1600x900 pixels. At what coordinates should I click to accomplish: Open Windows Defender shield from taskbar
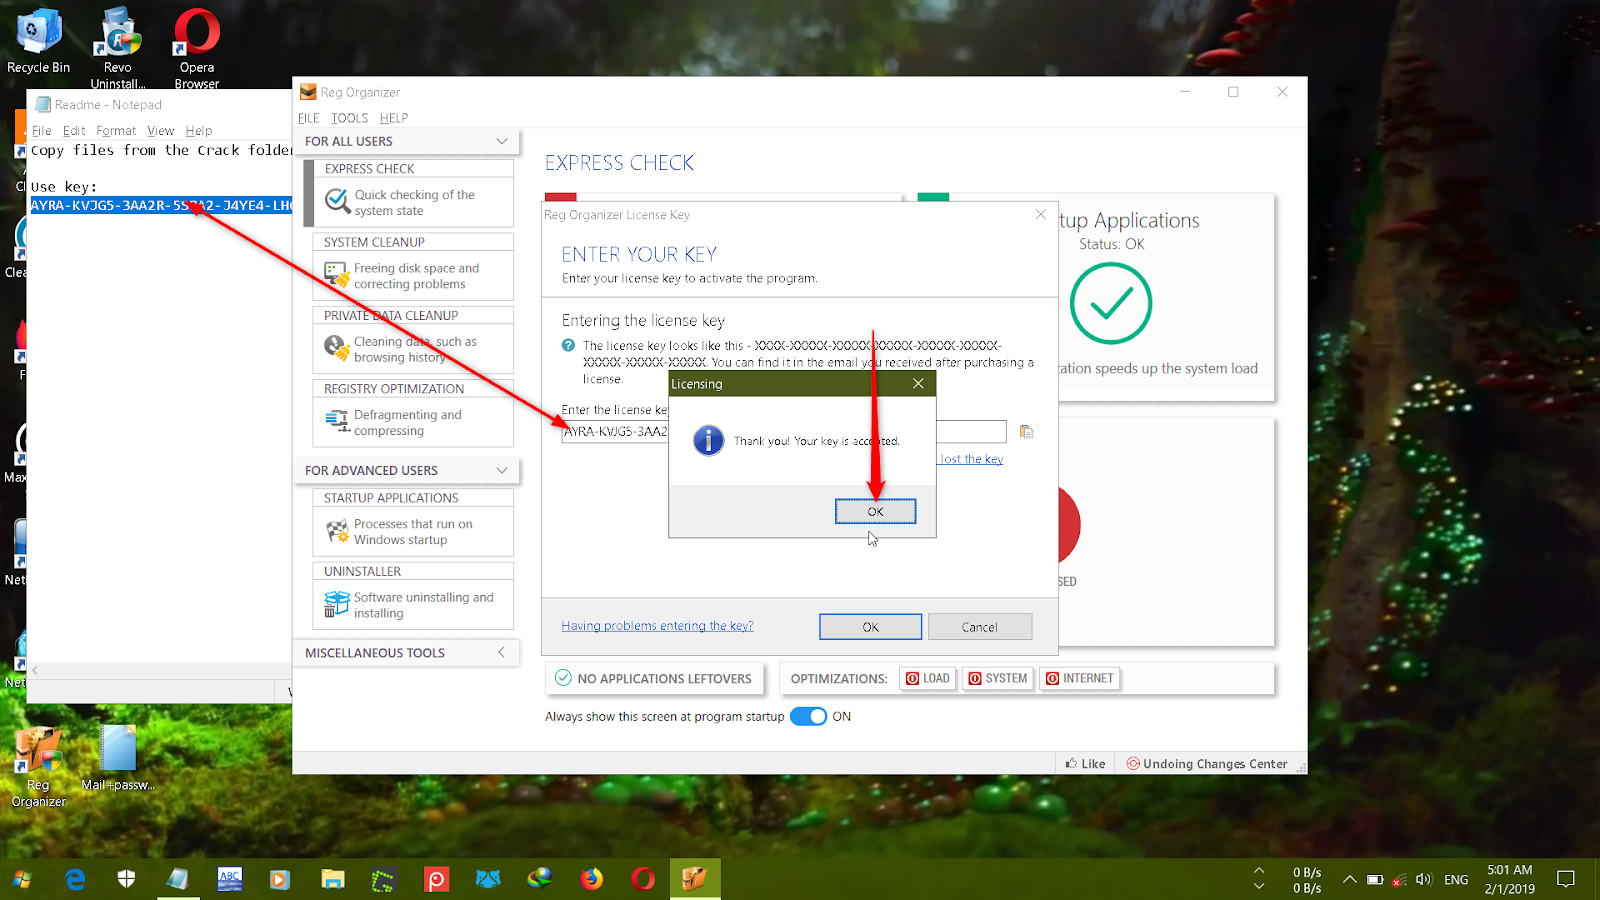pos(126,879)
